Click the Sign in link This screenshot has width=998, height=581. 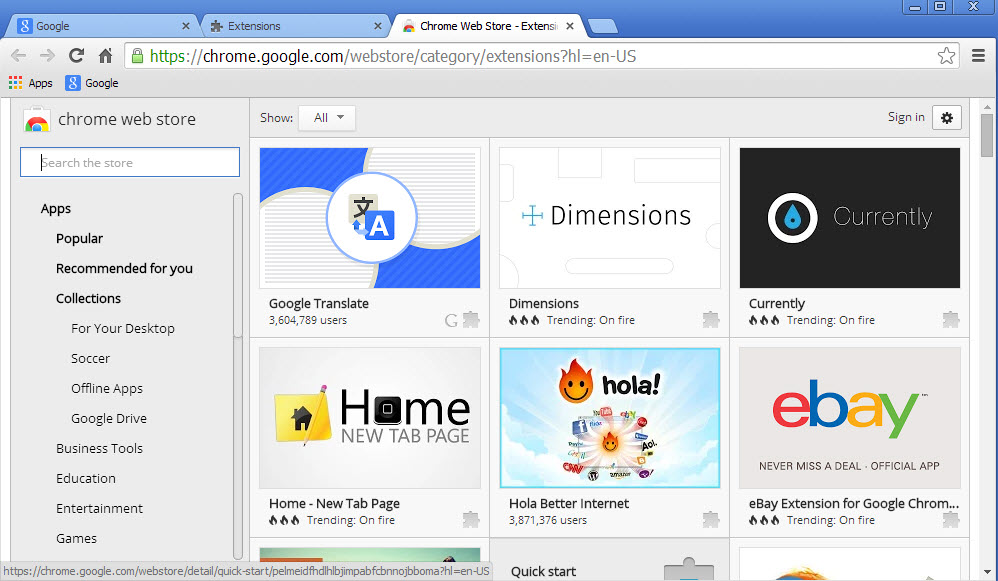906,117
